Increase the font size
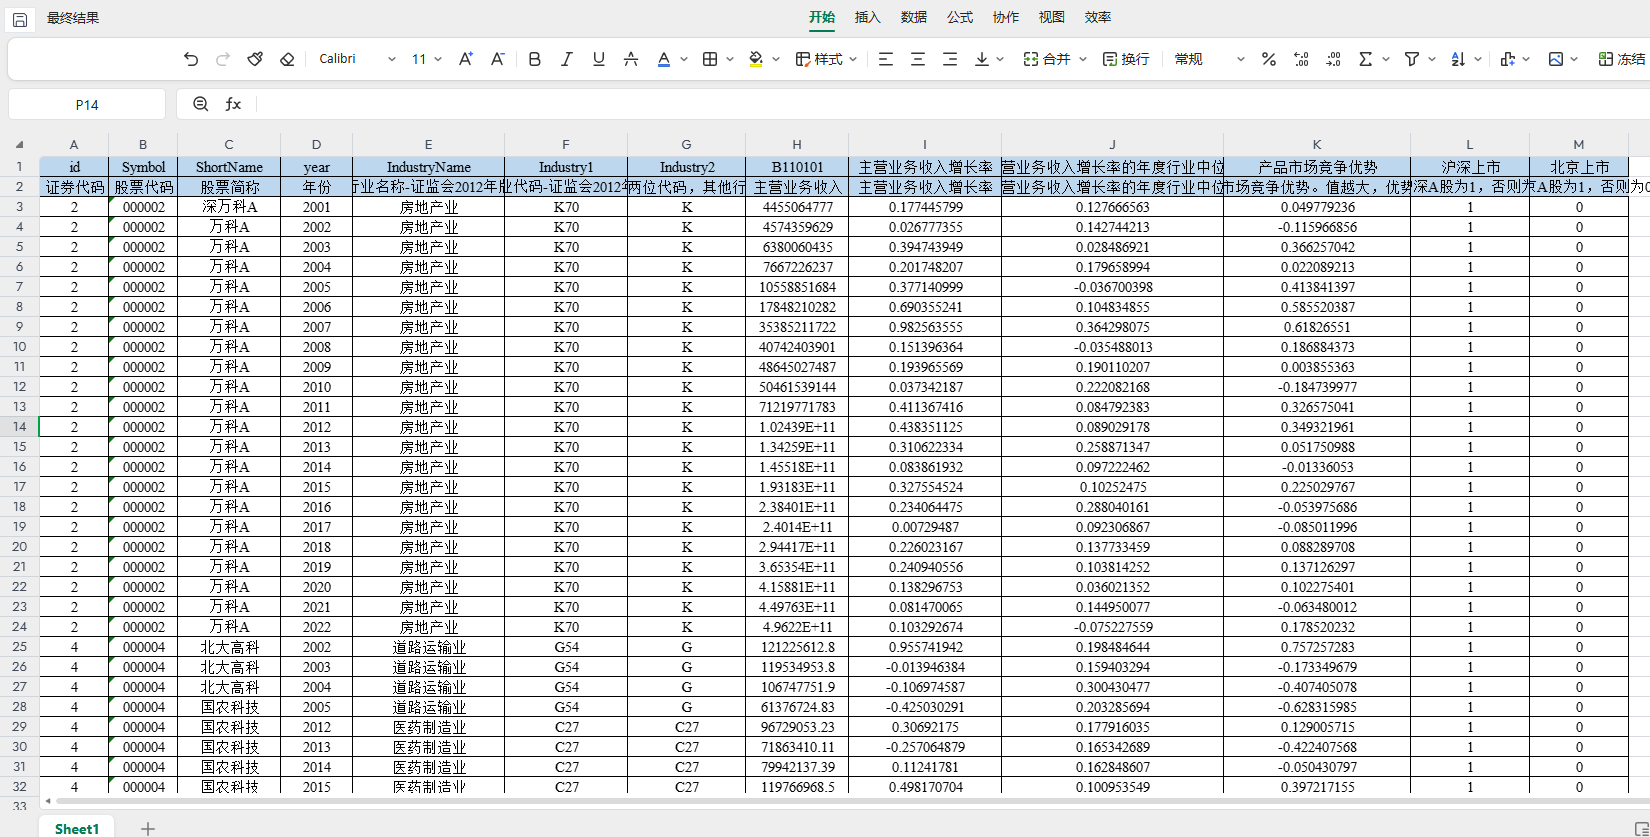 (x=466, y=59)
